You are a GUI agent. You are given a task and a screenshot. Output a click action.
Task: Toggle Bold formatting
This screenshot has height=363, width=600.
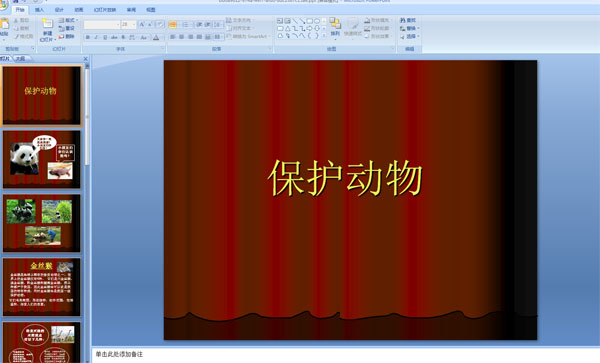pos(88,37)
